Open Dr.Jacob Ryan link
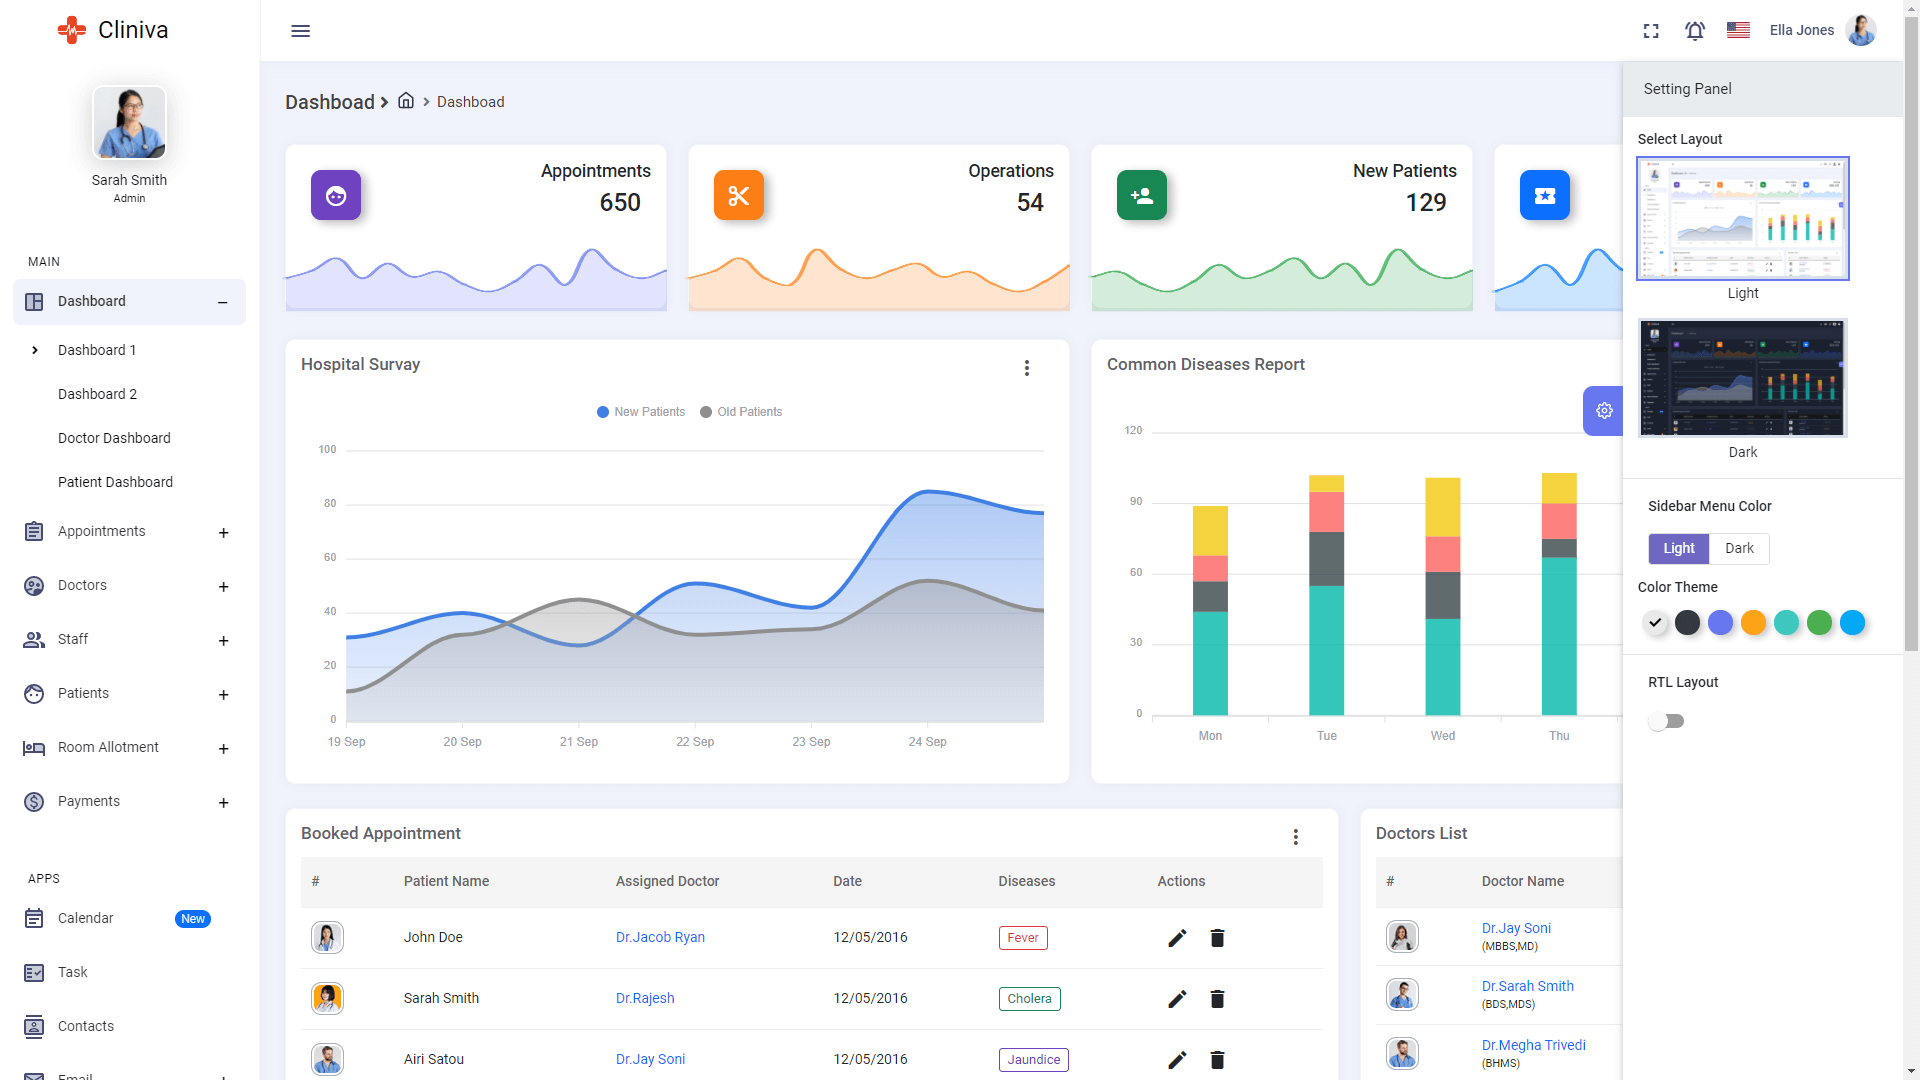This screenshot has height=1080, width=1920. 660,938
